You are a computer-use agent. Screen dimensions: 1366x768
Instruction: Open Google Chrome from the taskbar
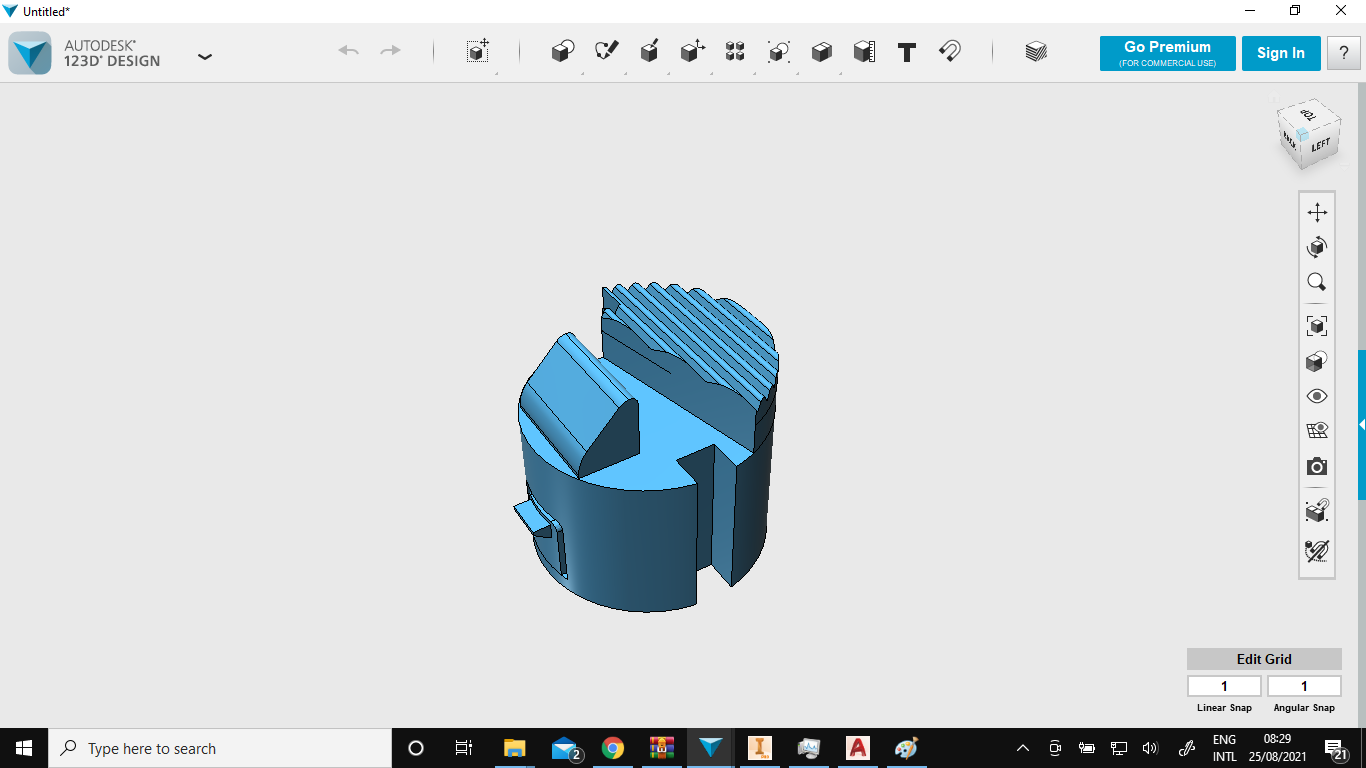click(613, 748)
